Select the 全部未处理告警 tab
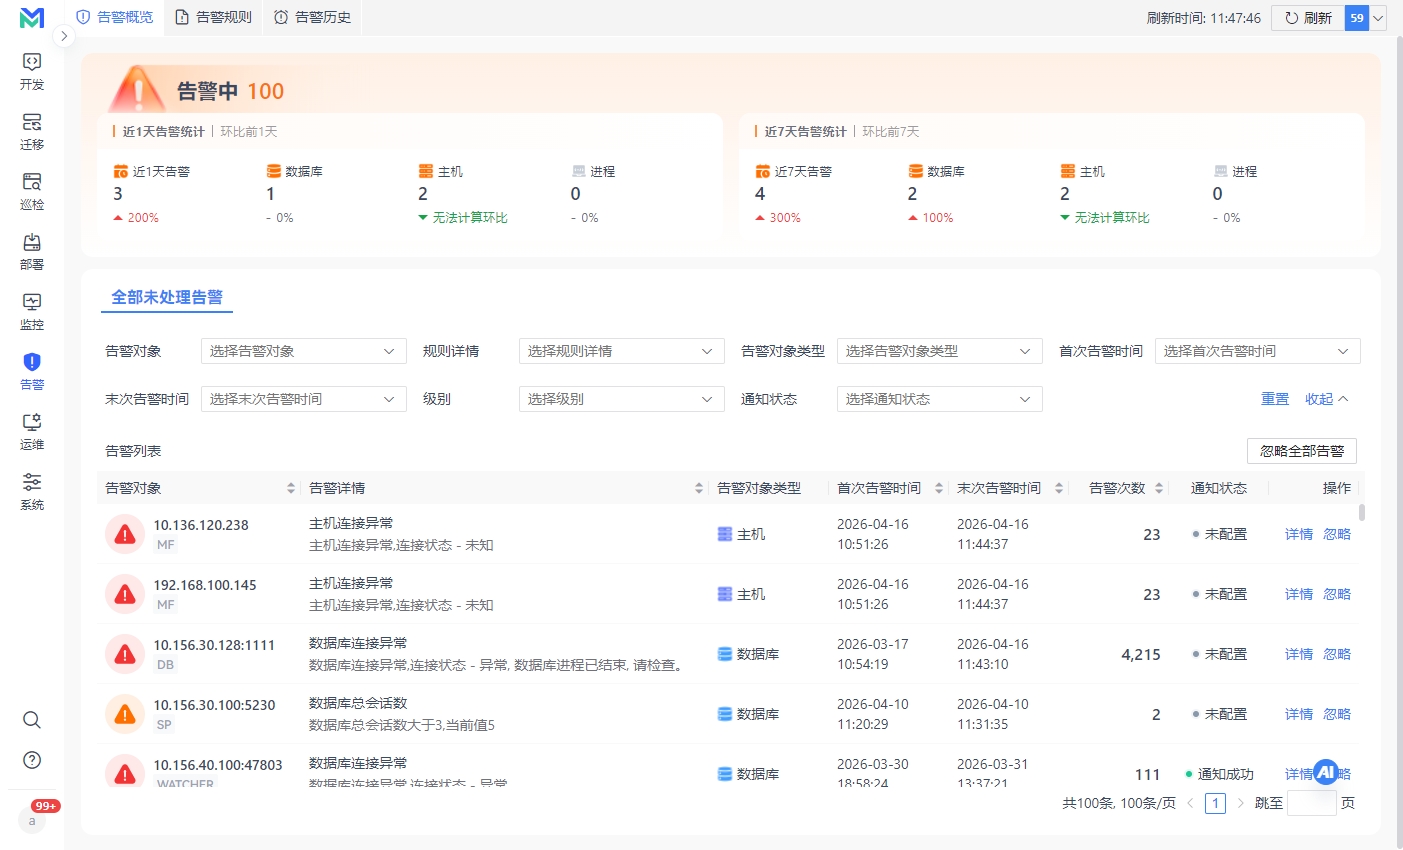This screenshot has height=850, width=1403. pos(167,297)
